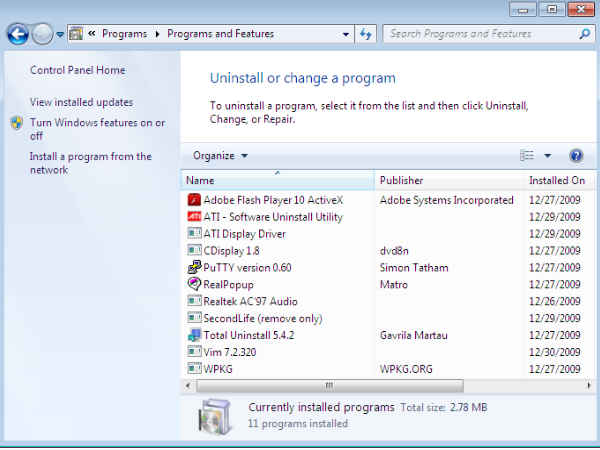
Task: Click the change view icon
Action: click(527, 156)
